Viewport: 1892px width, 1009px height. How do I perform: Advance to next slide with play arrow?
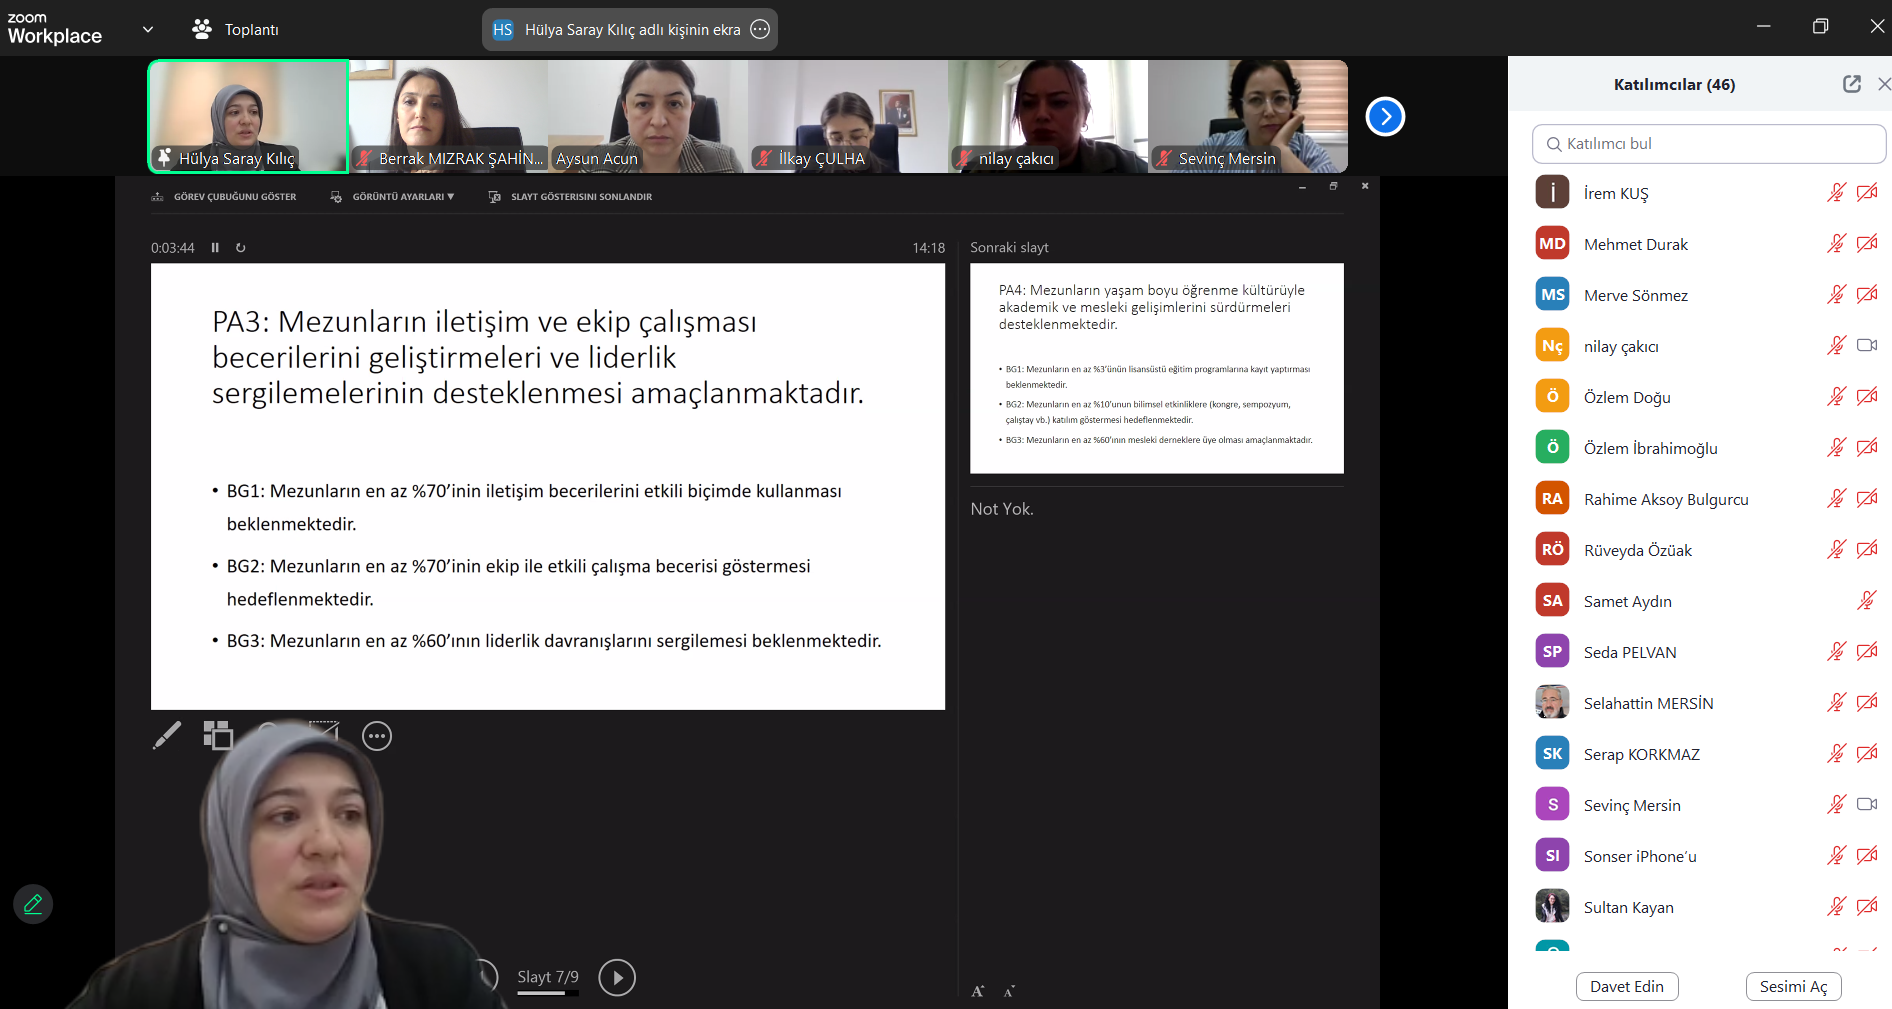click(617, 977)
